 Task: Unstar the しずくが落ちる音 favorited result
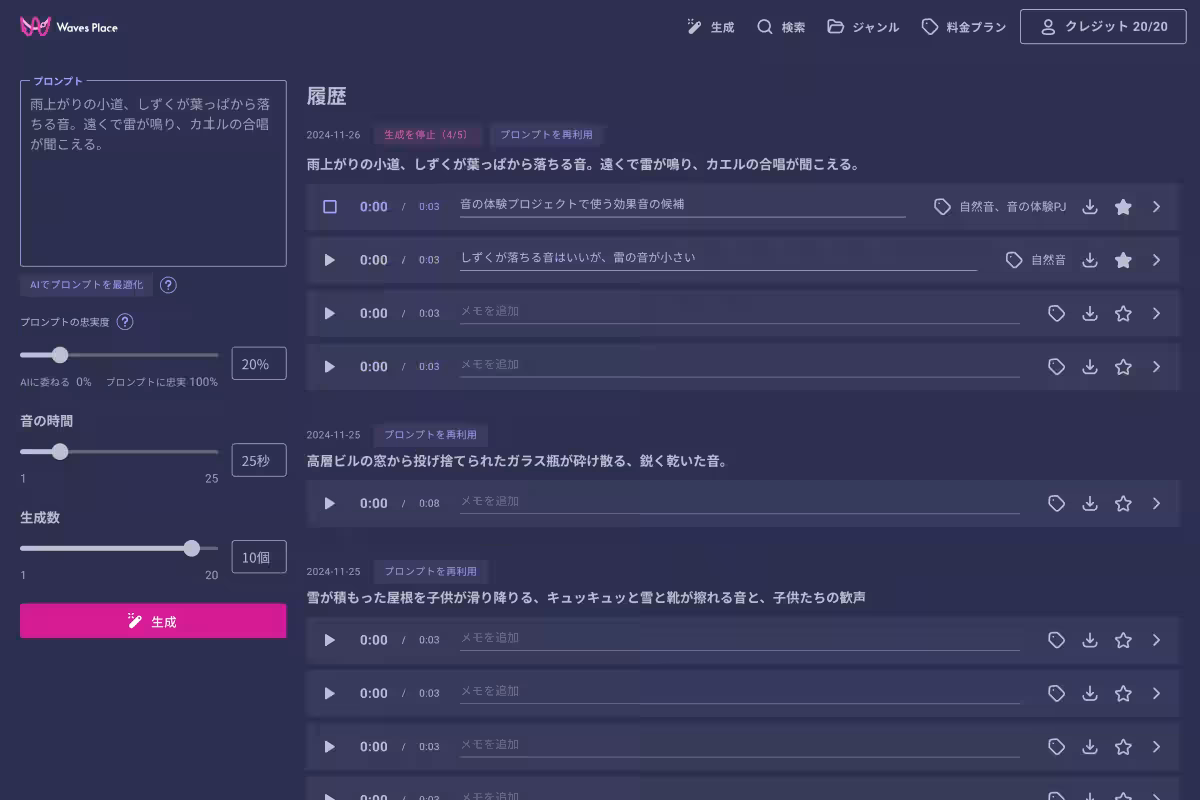pyautogui.click(x=1122, y=259)
